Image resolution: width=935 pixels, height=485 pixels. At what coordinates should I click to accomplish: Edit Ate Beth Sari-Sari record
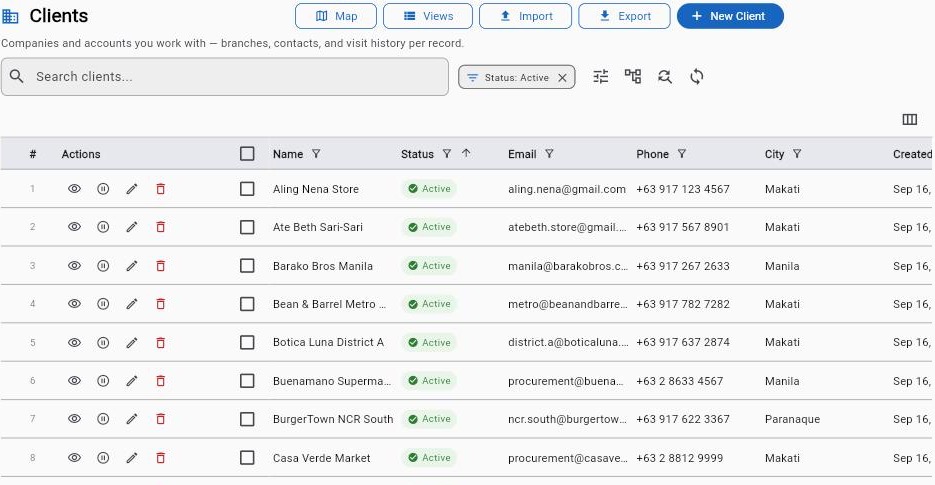[x=132, y=227]
